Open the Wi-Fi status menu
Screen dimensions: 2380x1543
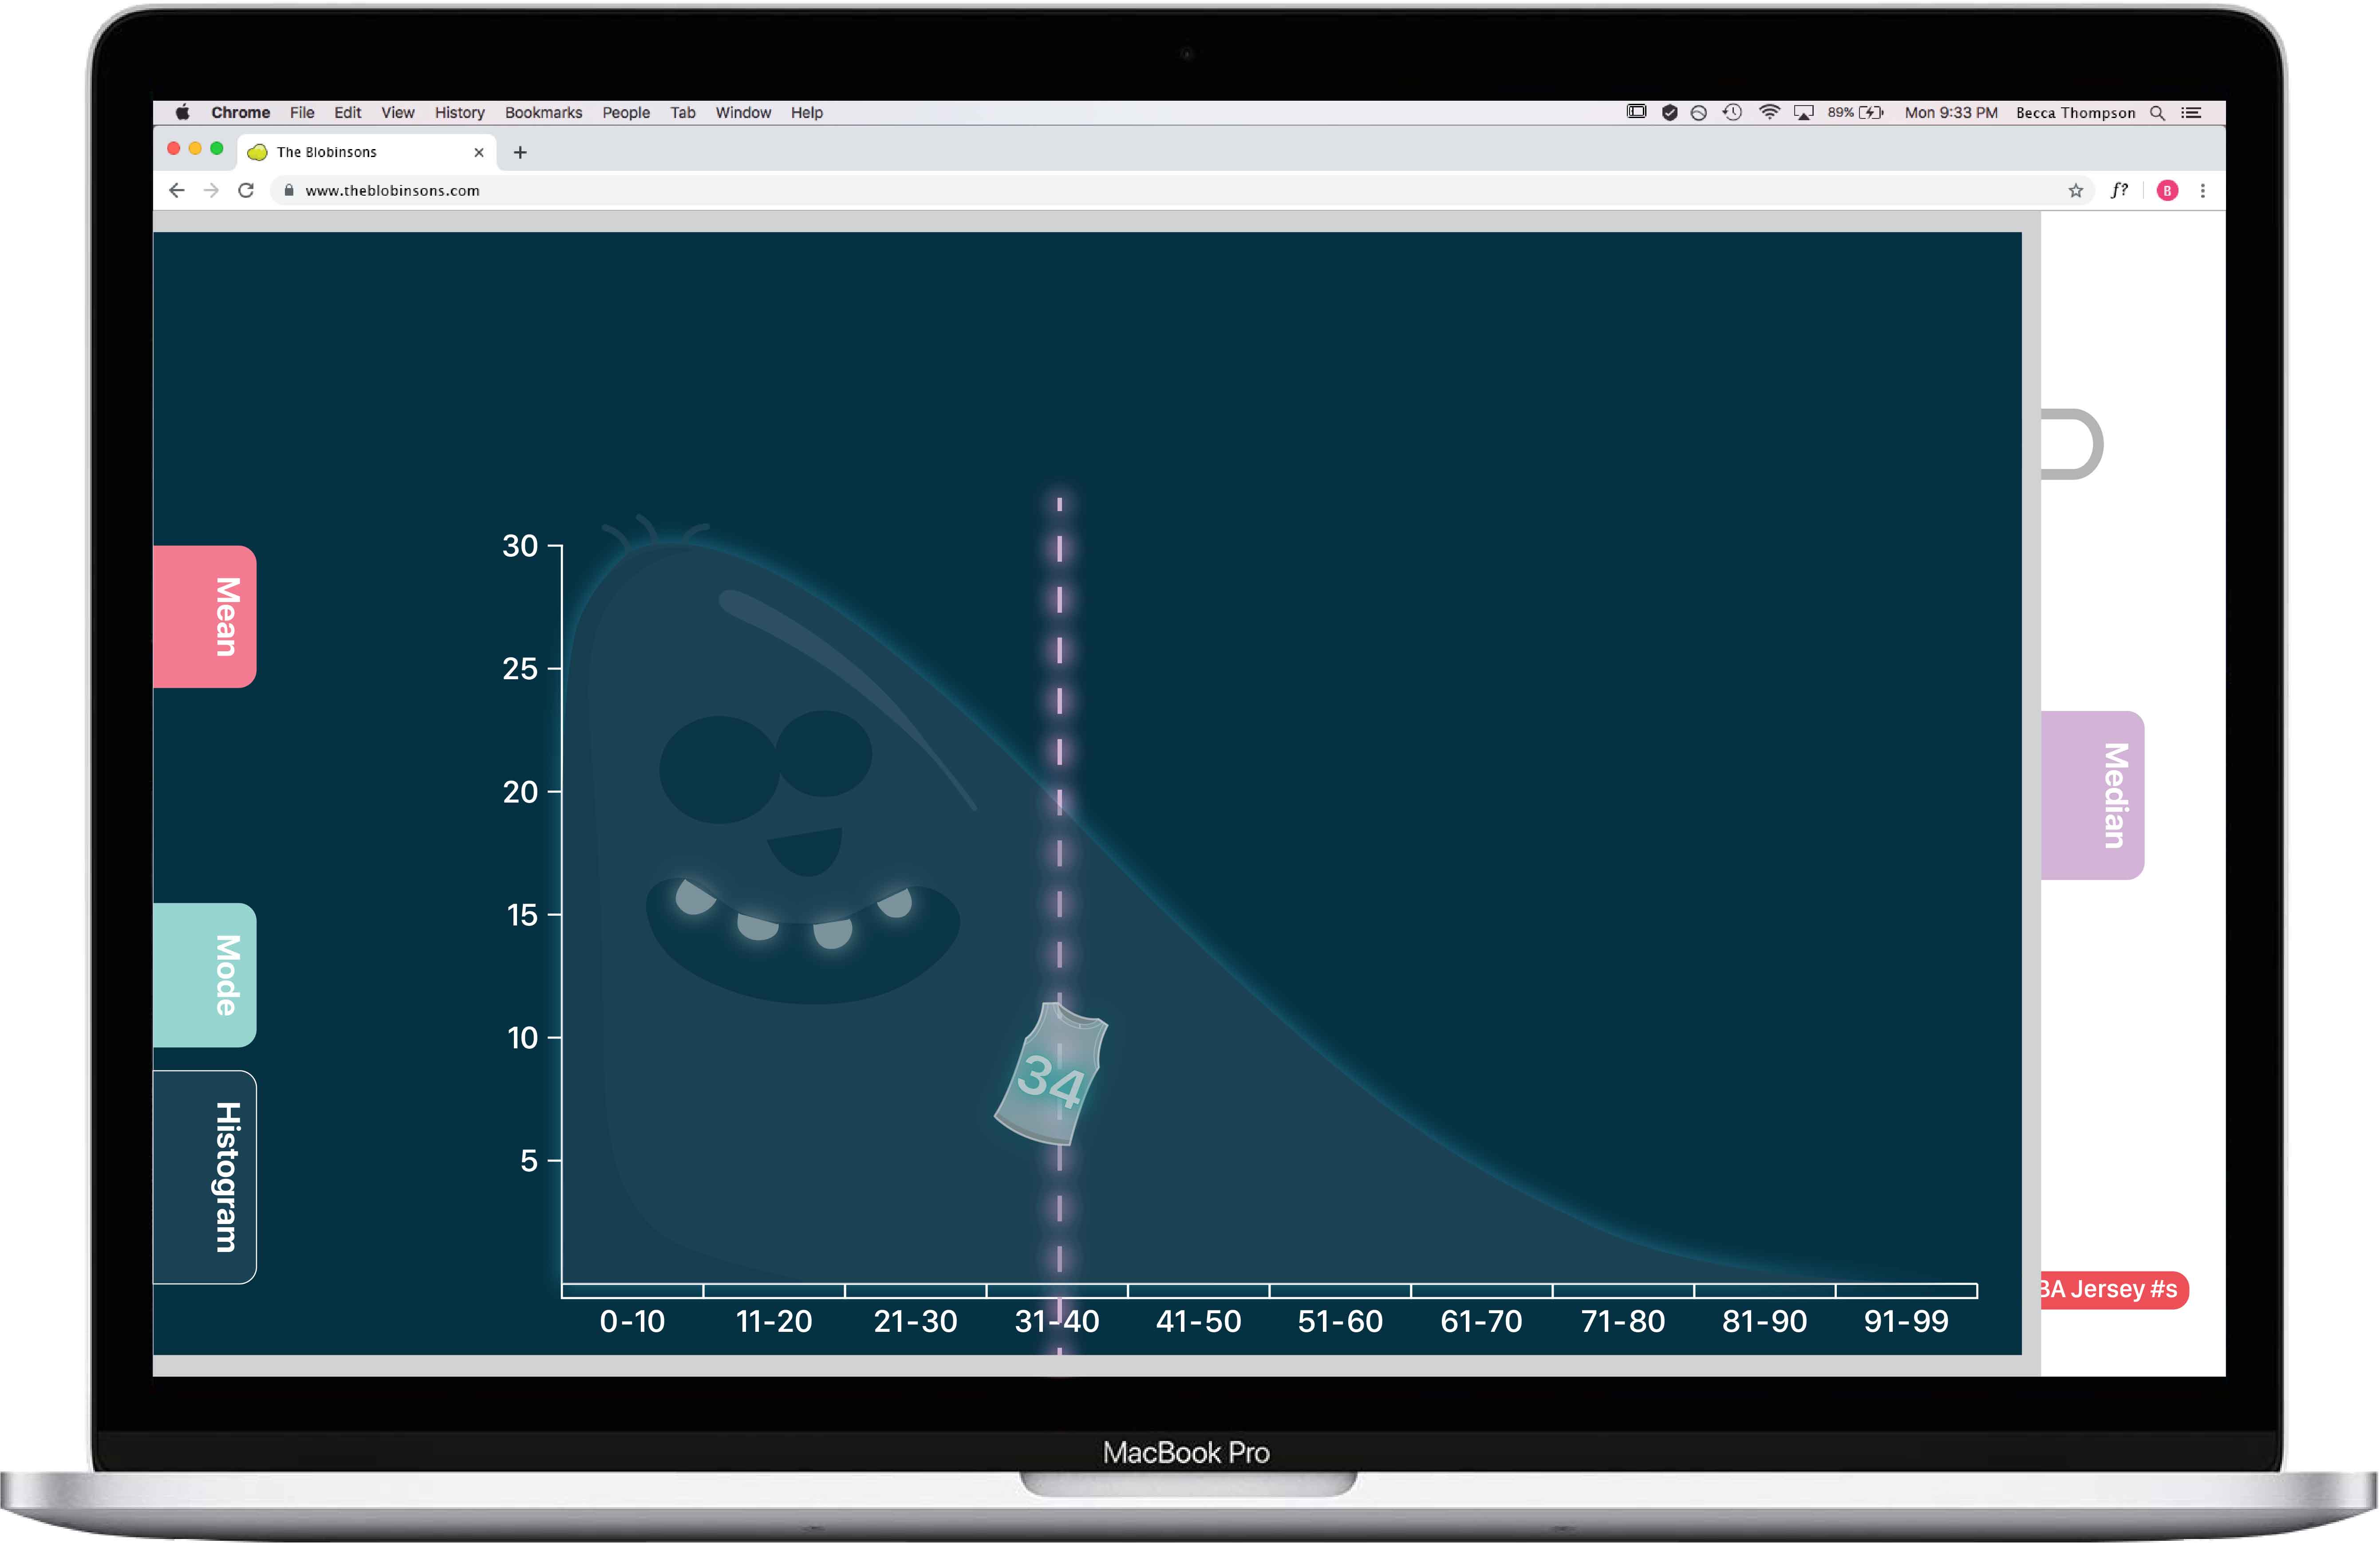pos(1769,112)
